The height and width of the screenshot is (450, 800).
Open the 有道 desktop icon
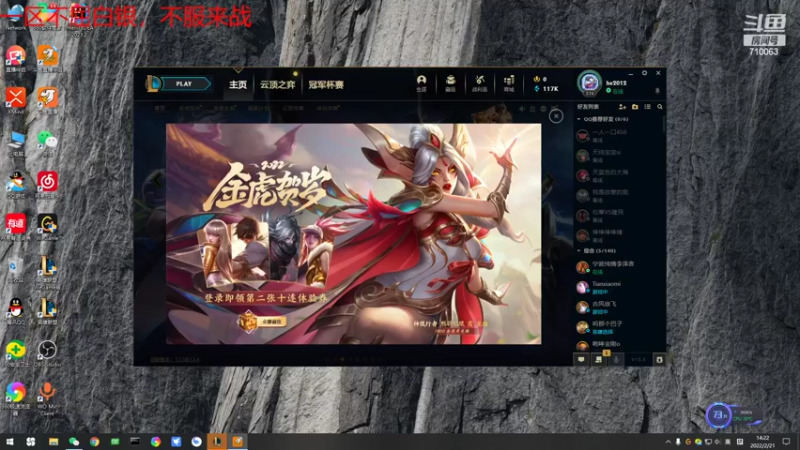tap(16, 227)
